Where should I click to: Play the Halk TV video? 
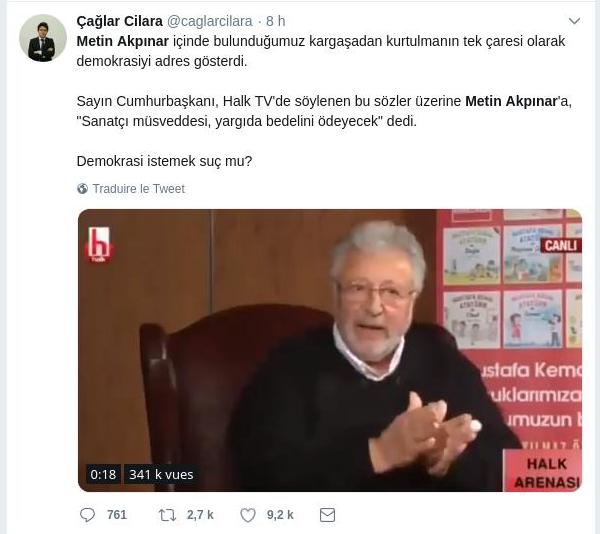point(330,350)
